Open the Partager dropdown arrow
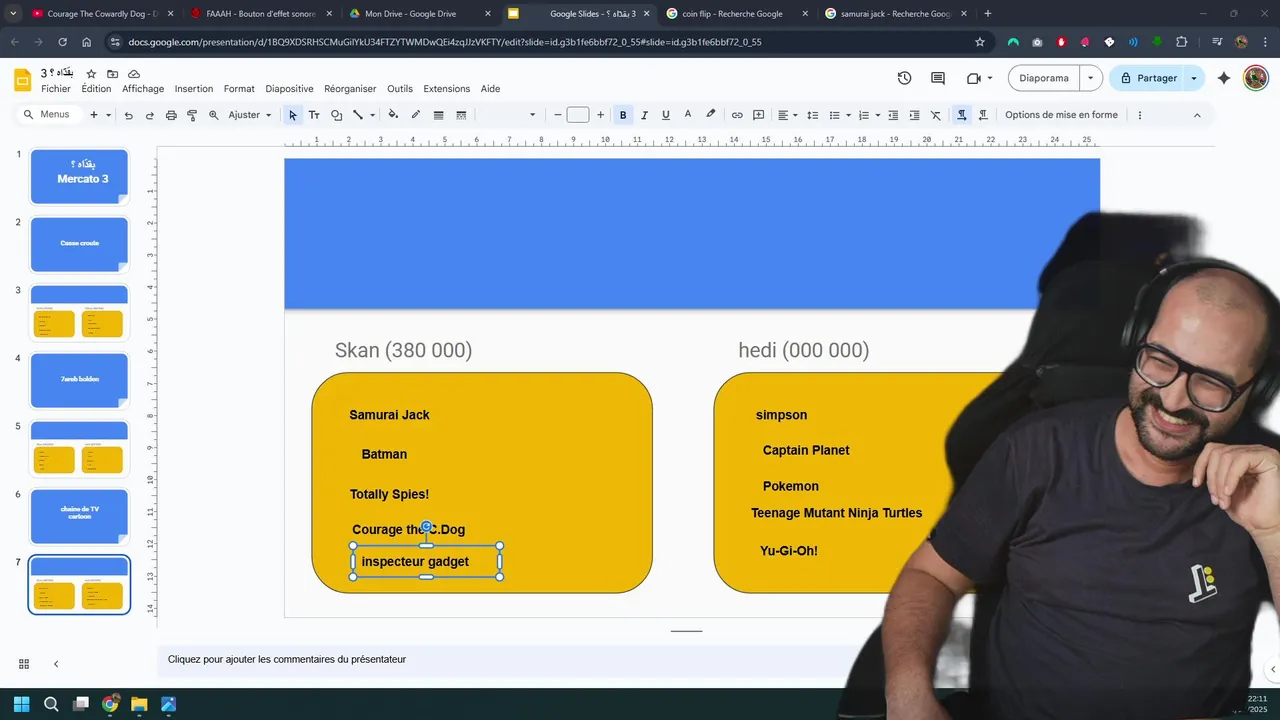This screenshot has height=720, width=1280. [1194, 78]
